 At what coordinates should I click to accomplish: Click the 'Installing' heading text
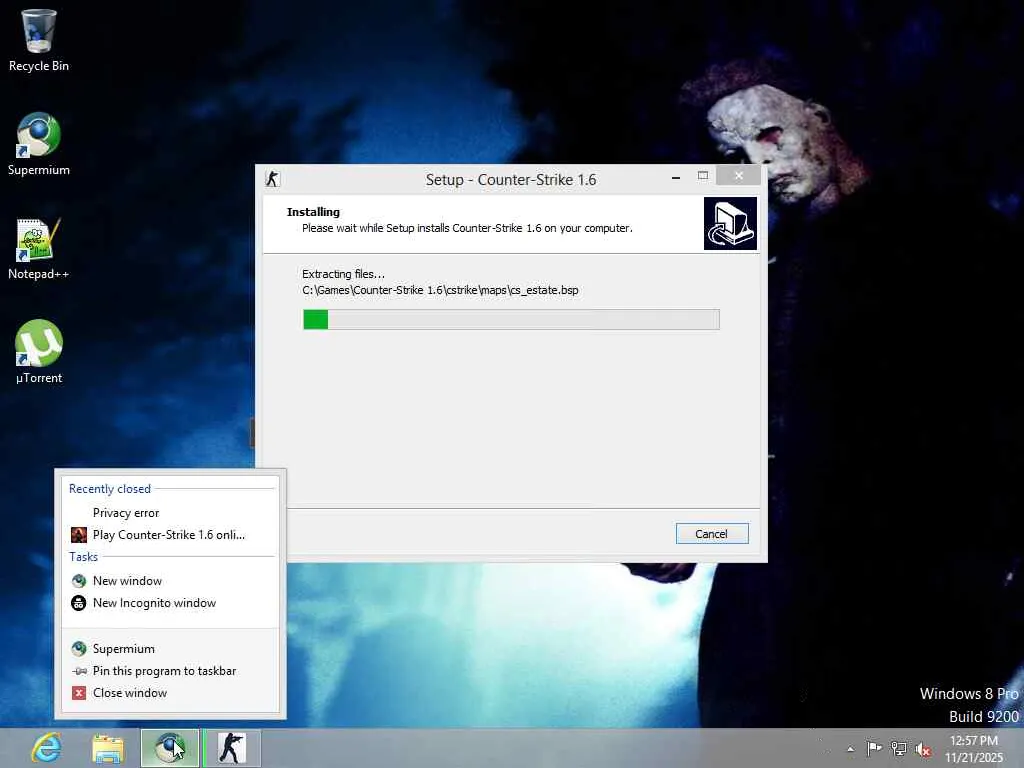pyautogui.click(x=313, y=212)
